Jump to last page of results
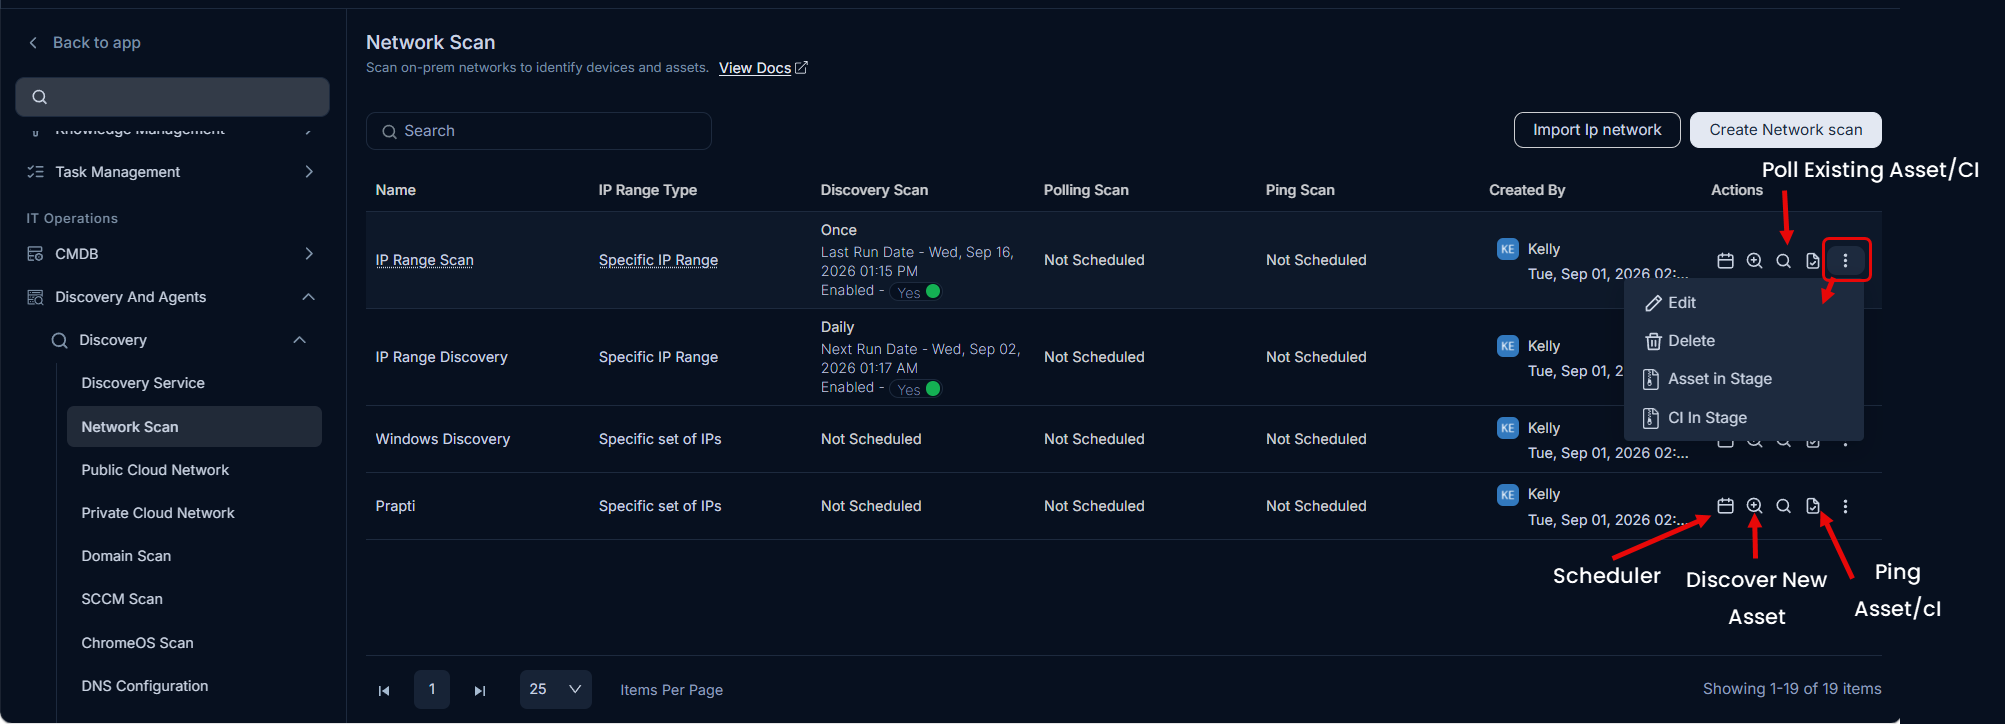Image resolution: width=2005 pixels, height=724 pixels. [x=480, y=690]
